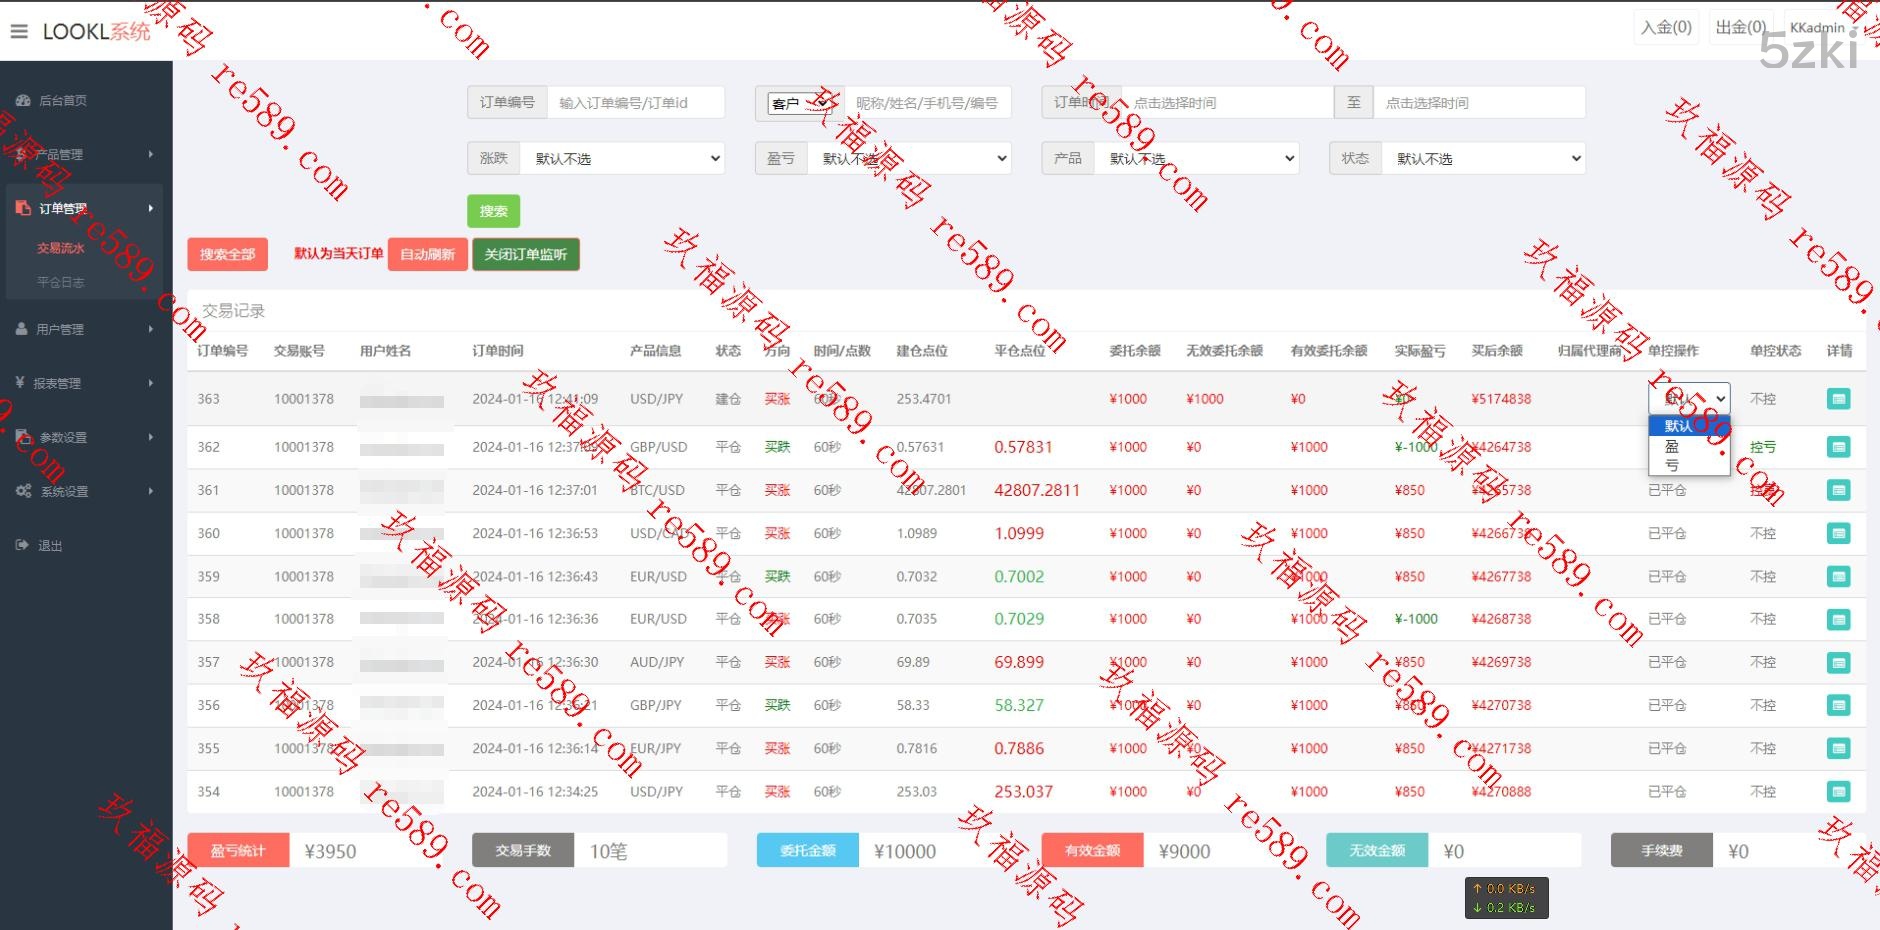The height and width of the screenshot is (930, 1880).
Task: Click details icon for order 357
Action: point(1838,663)
